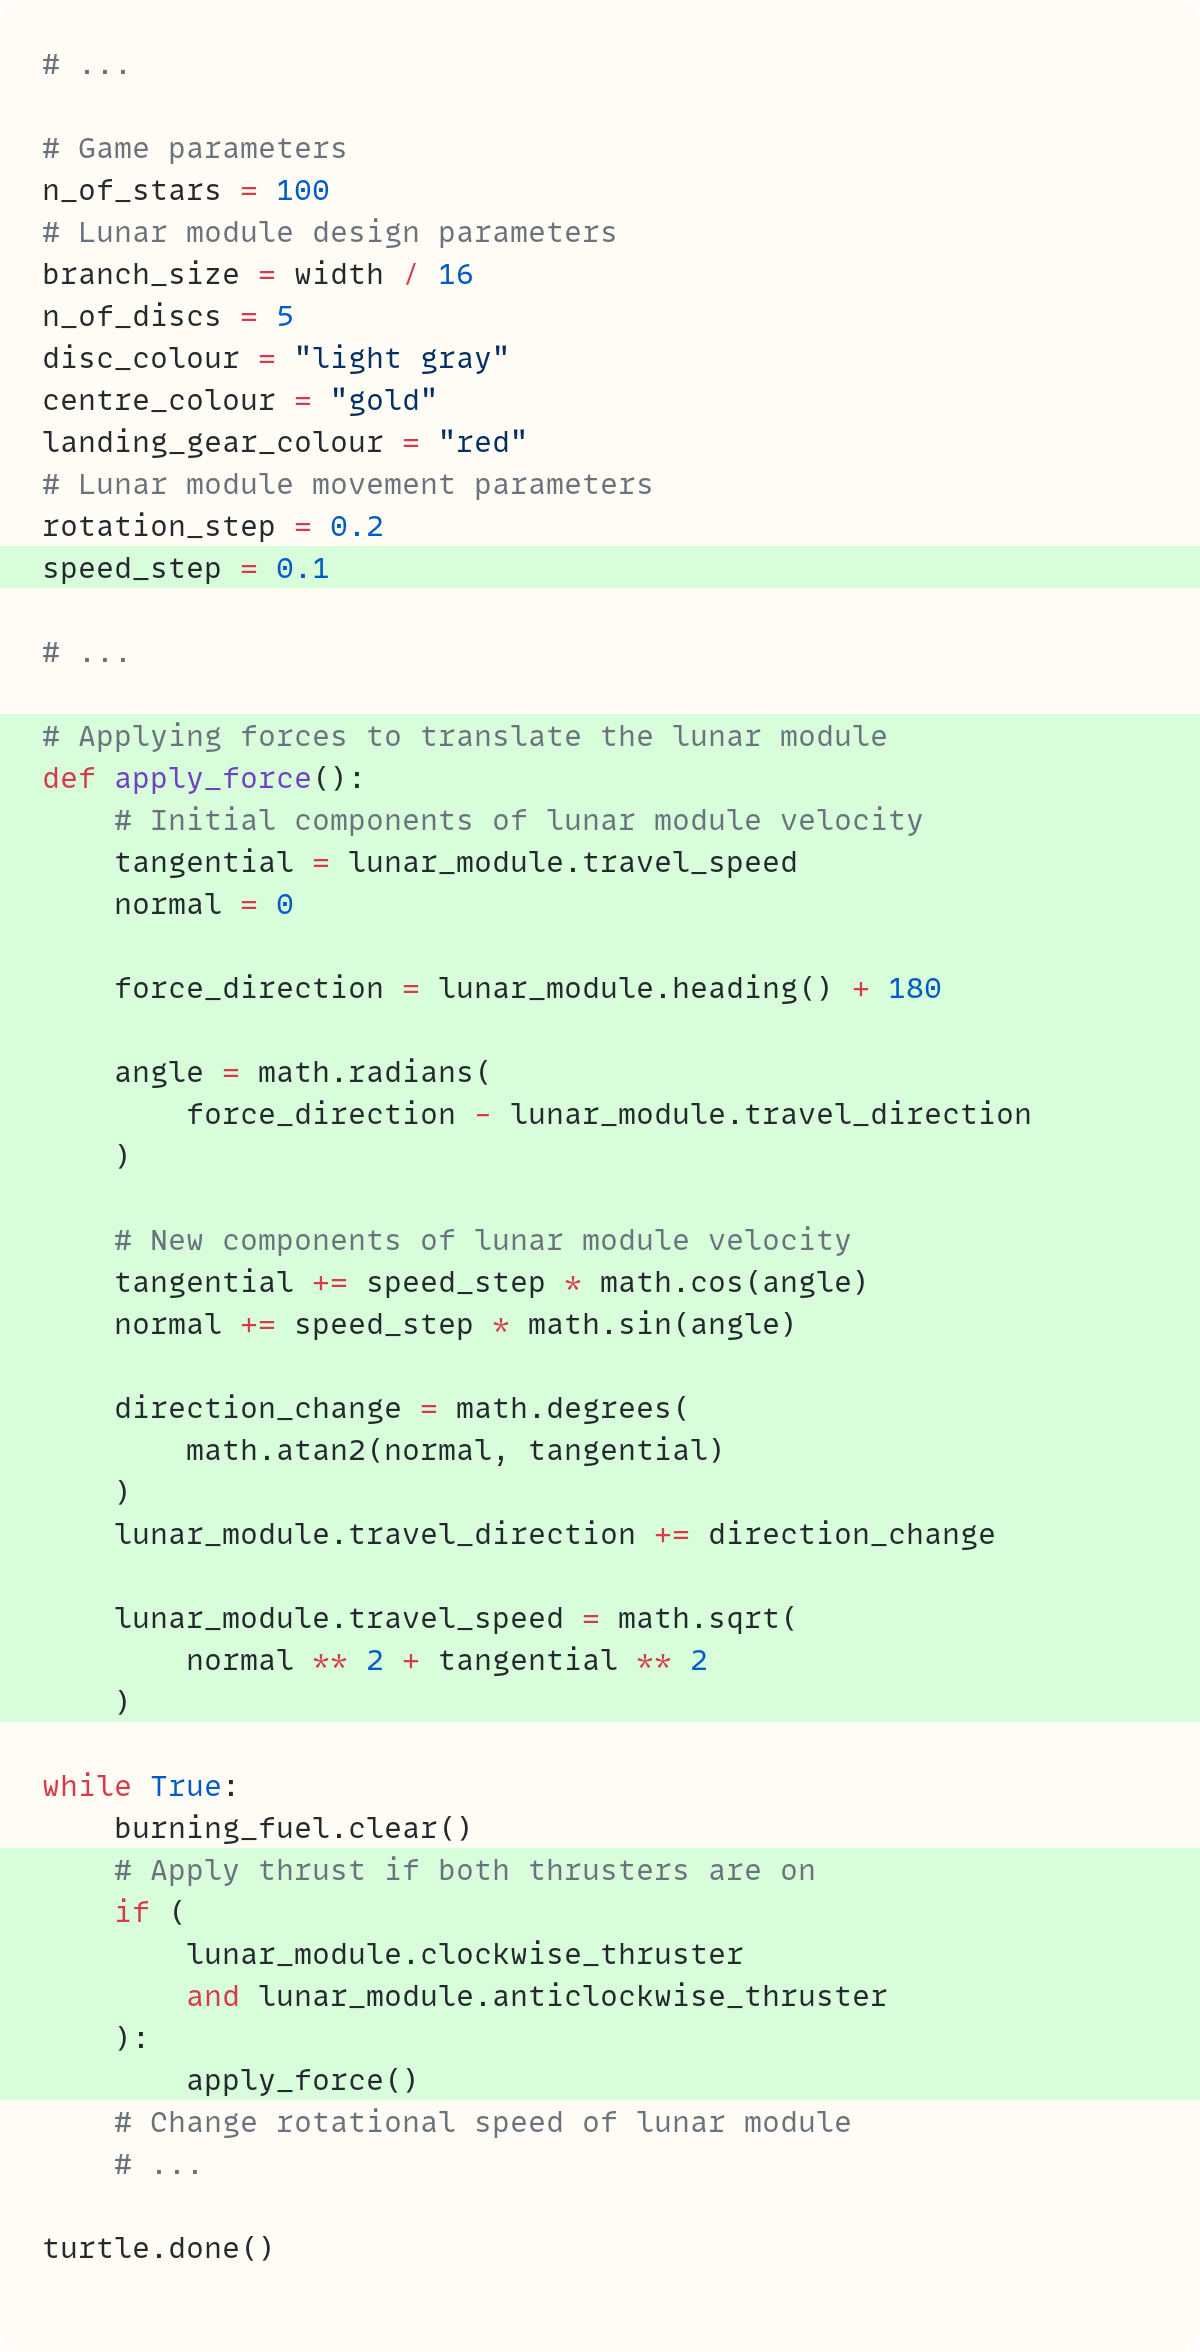The height and width of the screenshot is (2352, 1200).
Task: Click the '# Lunar module design parameters' comment
Action: pos(330,233)
